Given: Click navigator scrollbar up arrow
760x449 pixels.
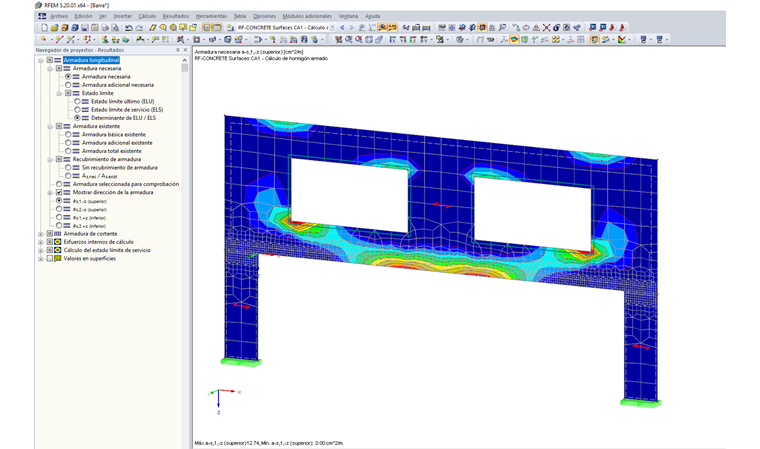Looking at the screenshot, I should [185, 60].
